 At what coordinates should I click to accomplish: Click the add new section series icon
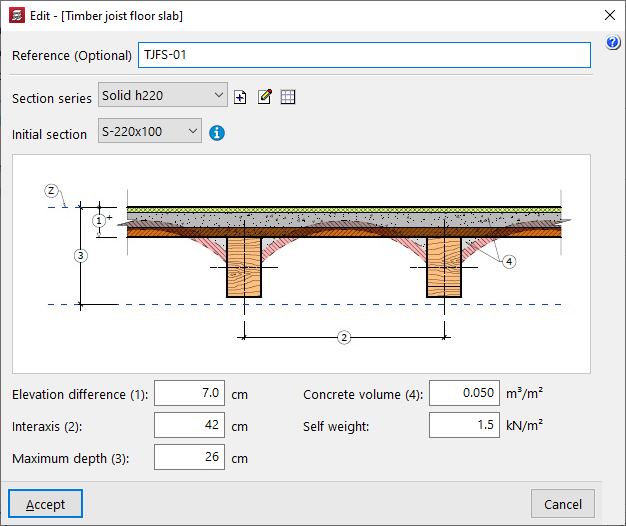[x=240, y=97]
